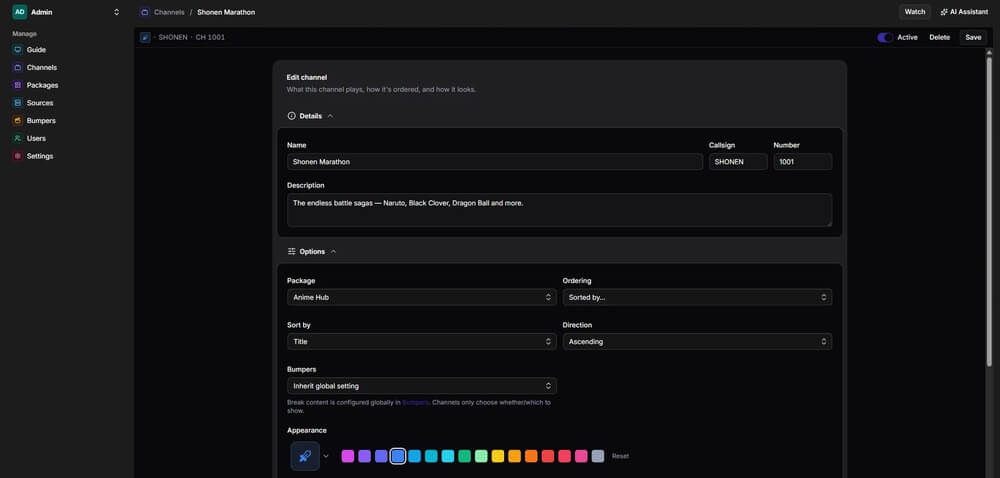This screenshot has width=1000, height=478.
Task: Open the Bumpers dropdown showing Inherit global setting
Action: (422, 386)
